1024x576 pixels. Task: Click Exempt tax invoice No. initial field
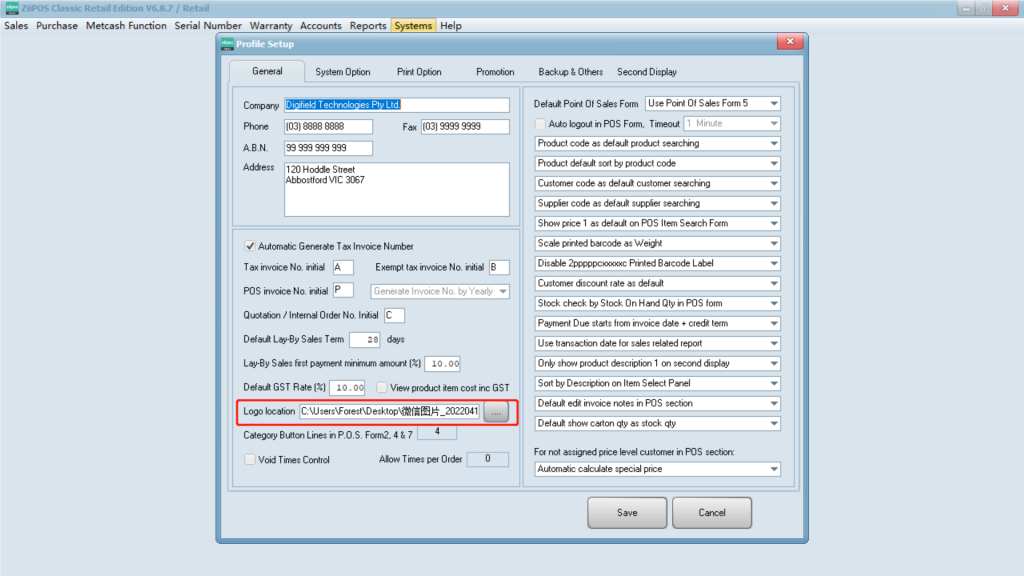499,267
